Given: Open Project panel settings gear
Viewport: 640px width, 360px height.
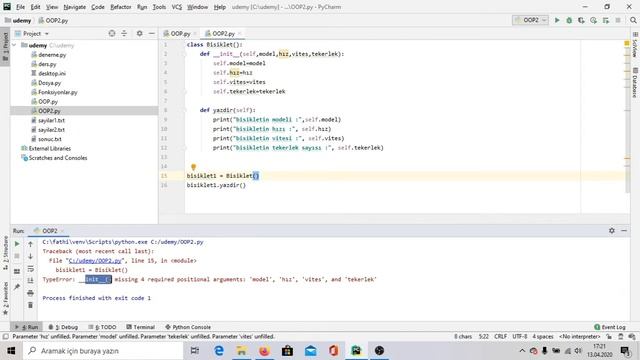Looking at the screenshot, I should pos(140,33).
